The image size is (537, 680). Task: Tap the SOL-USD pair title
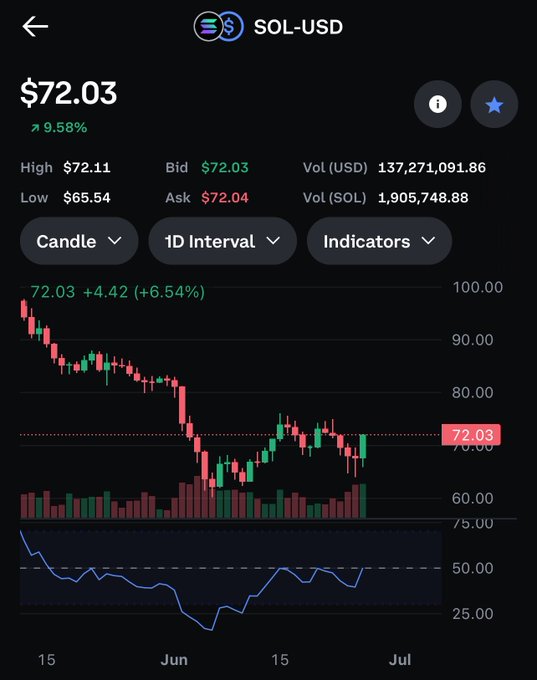tap(298, 27)
